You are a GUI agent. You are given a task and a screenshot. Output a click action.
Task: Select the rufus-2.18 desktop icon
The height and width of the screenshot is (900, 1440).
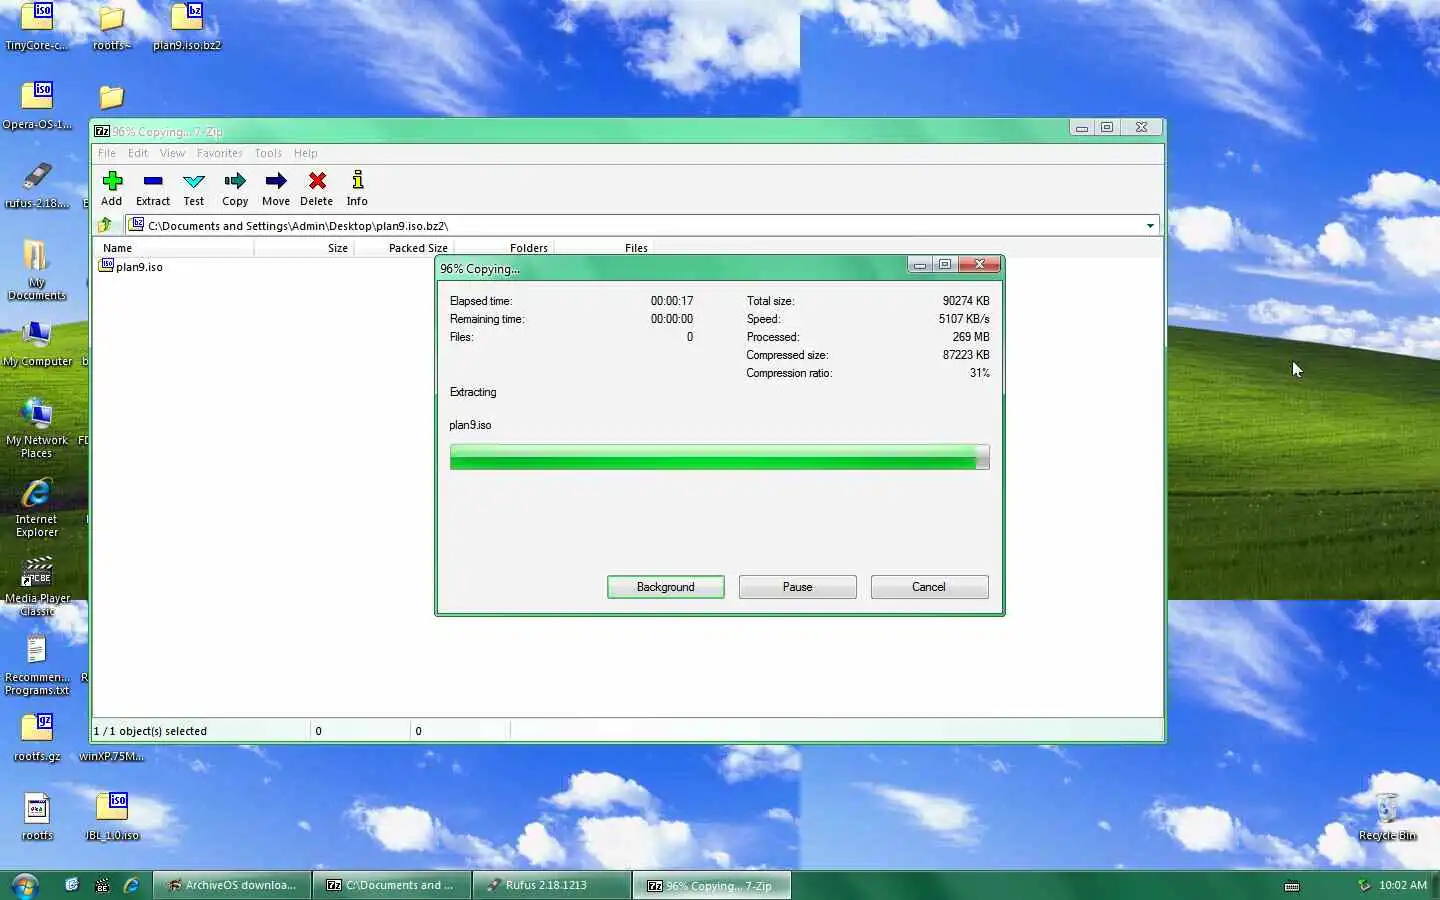pos(37,185)
